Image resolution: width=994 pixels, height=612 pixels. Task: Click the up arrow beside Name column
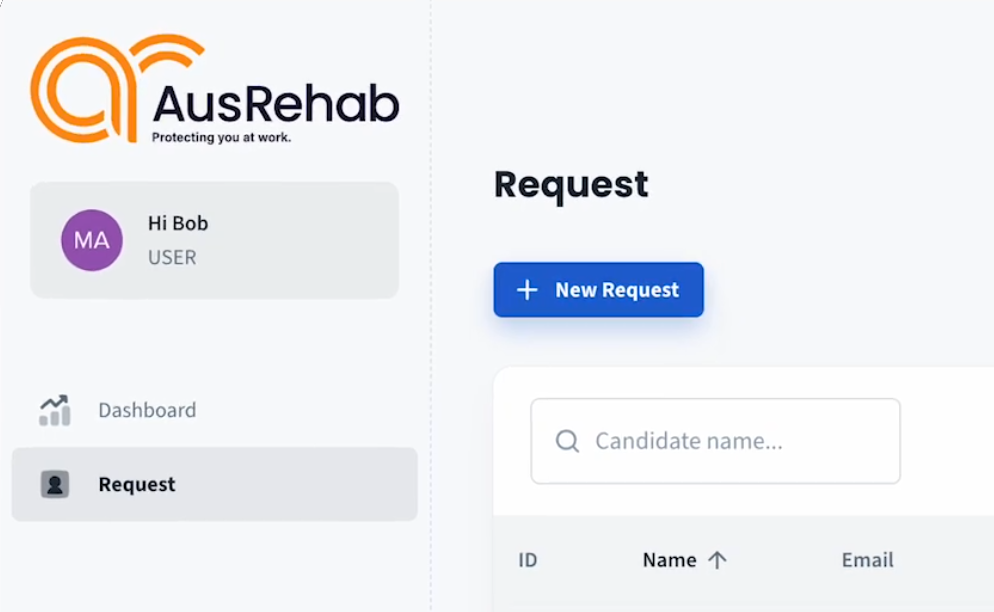[717, 560]
